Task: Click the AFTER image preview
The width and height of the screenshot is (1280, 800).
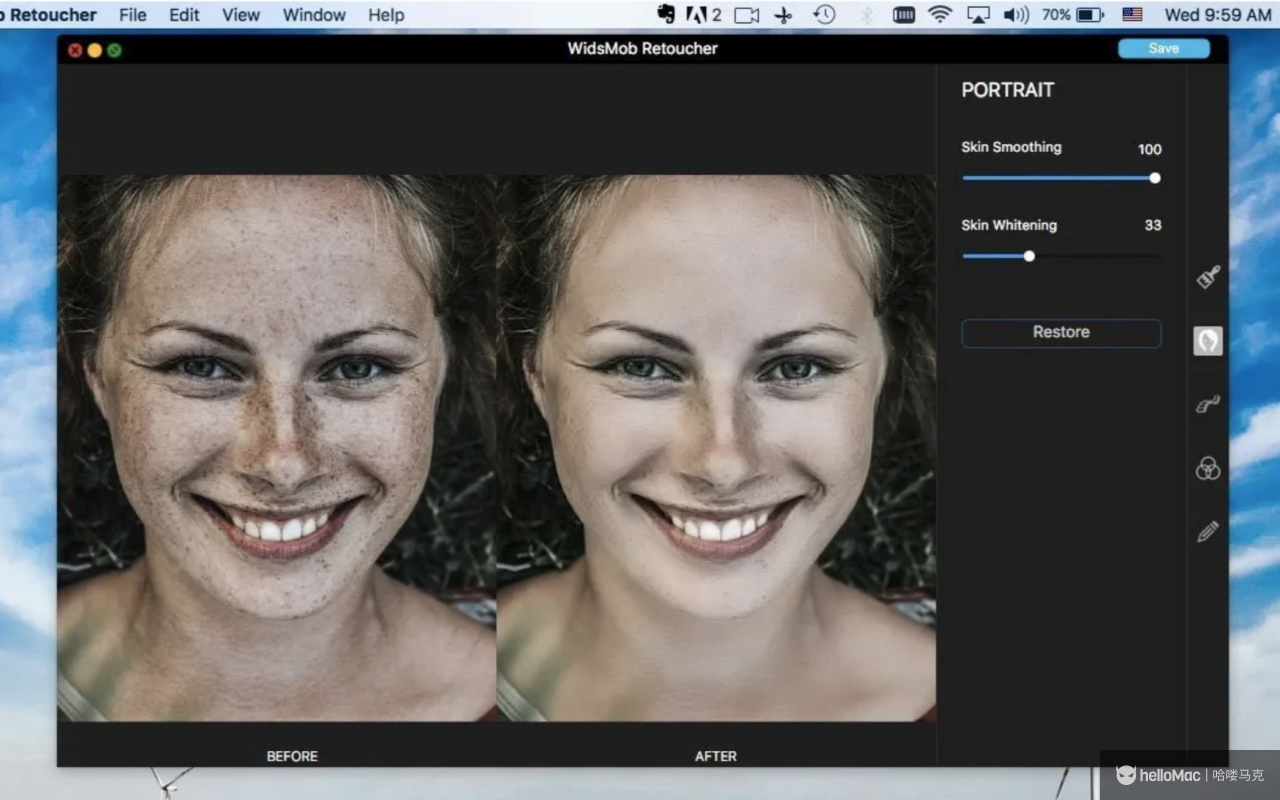Action: [716, 448]
